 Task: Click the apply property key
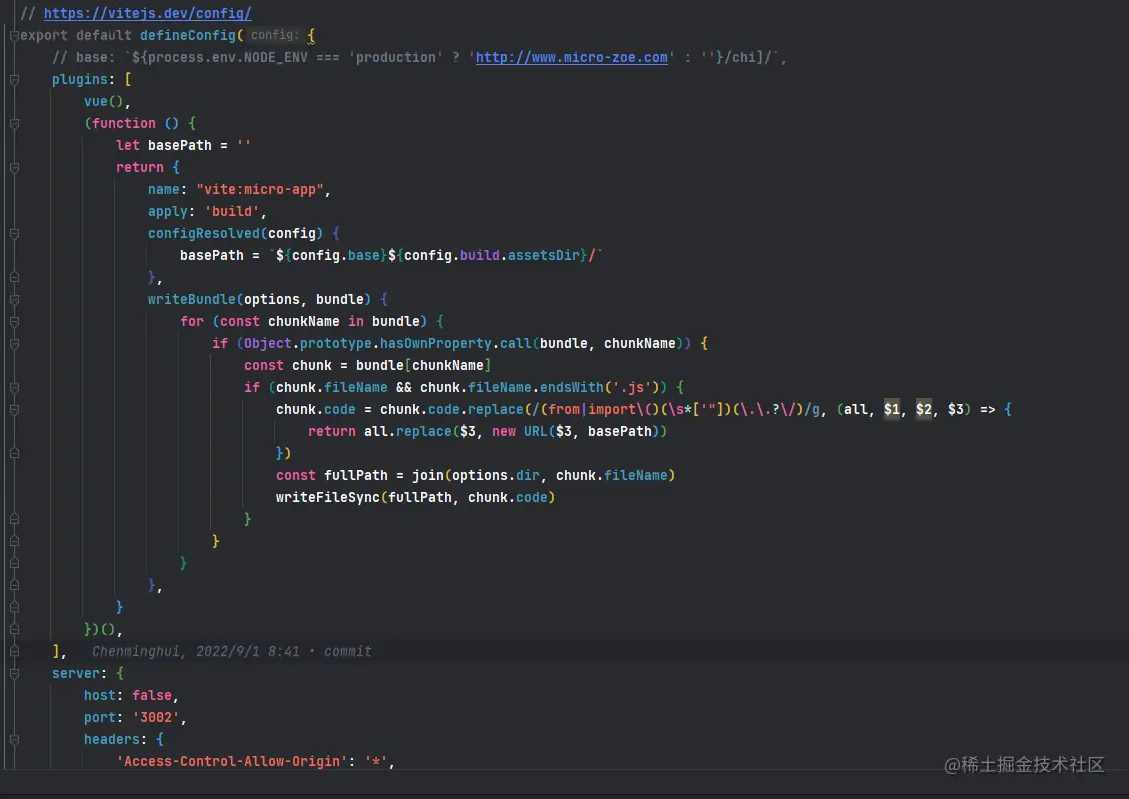(x=168, y=212)
